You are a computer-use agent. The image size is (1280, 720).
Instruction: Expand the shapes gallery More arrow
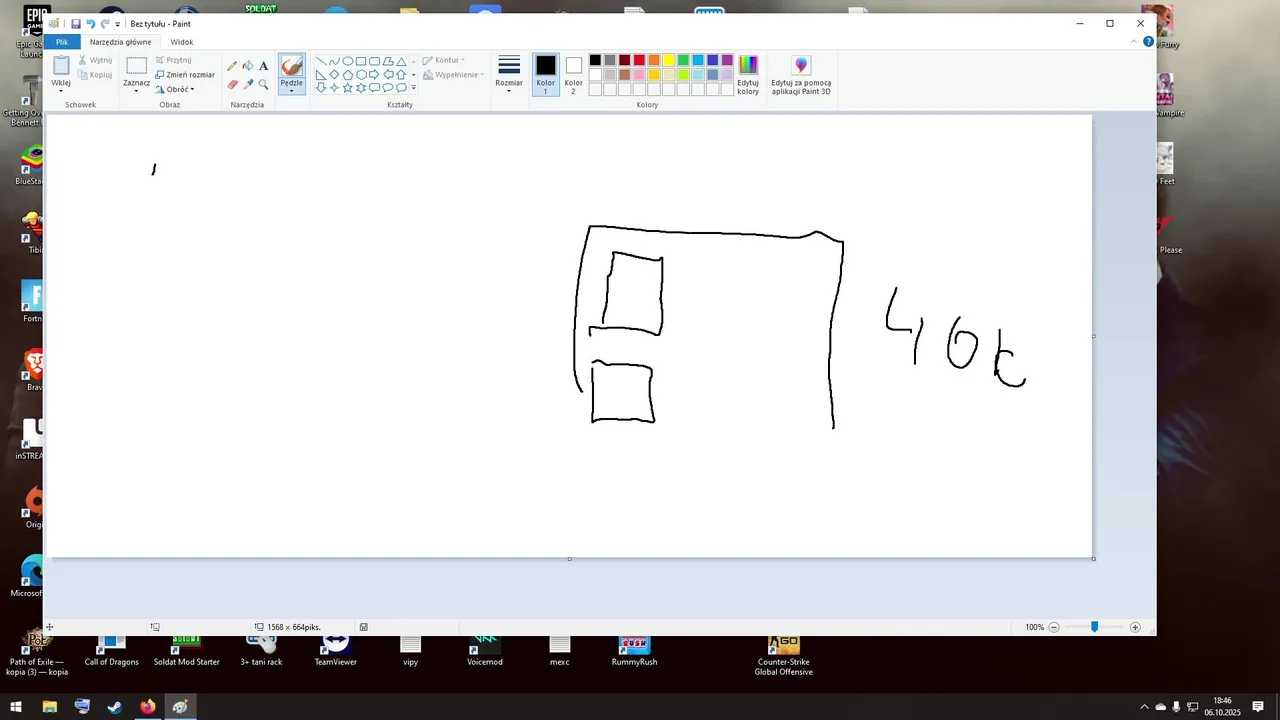pyautogui.click(x=414, y=88)
